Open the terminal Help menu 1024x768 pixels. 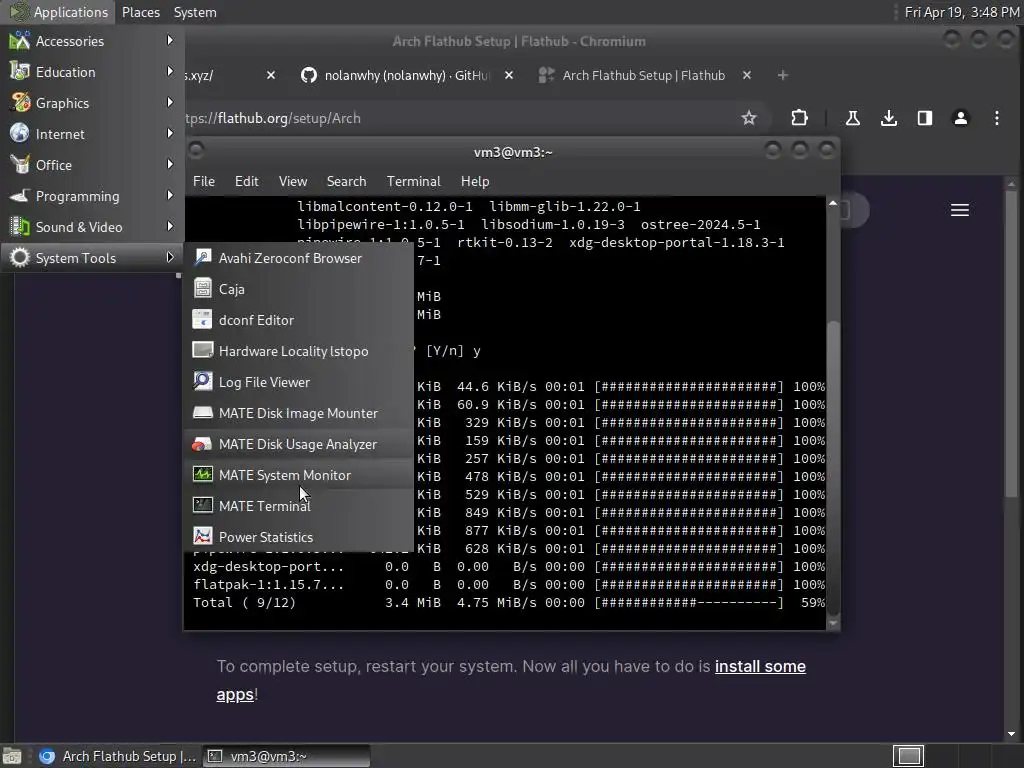pyautogui.click(x=475, y=181)
